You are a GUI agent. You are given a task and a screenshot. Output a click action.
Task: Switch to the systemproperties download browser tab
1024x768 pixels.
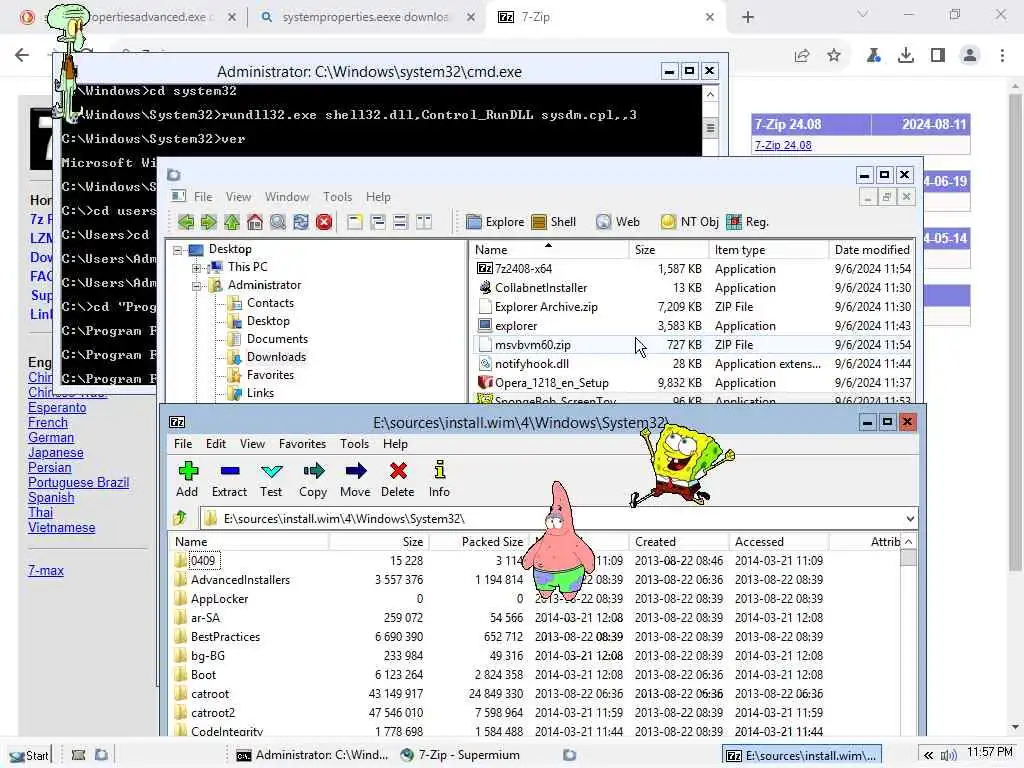point(366,17)
